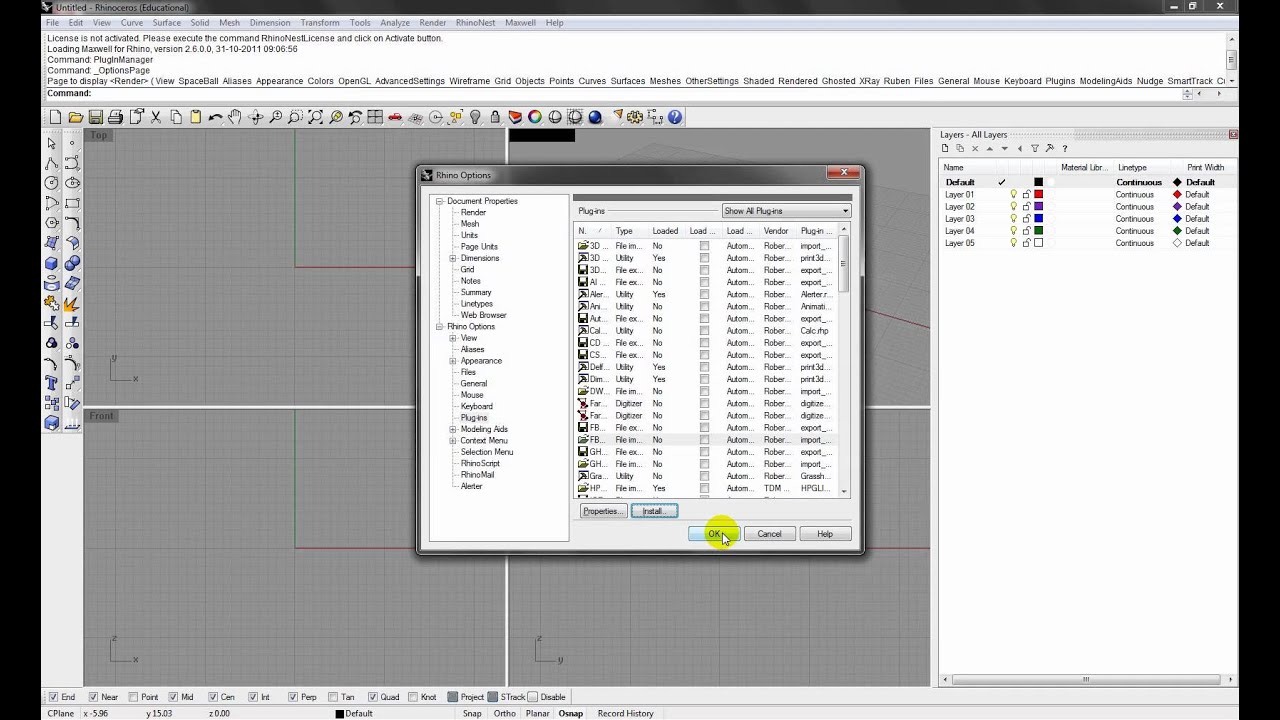Select the arrow pointer tool in the sidebar
The height and width of the screenshot is (720, 1280).
click(51, 143)
